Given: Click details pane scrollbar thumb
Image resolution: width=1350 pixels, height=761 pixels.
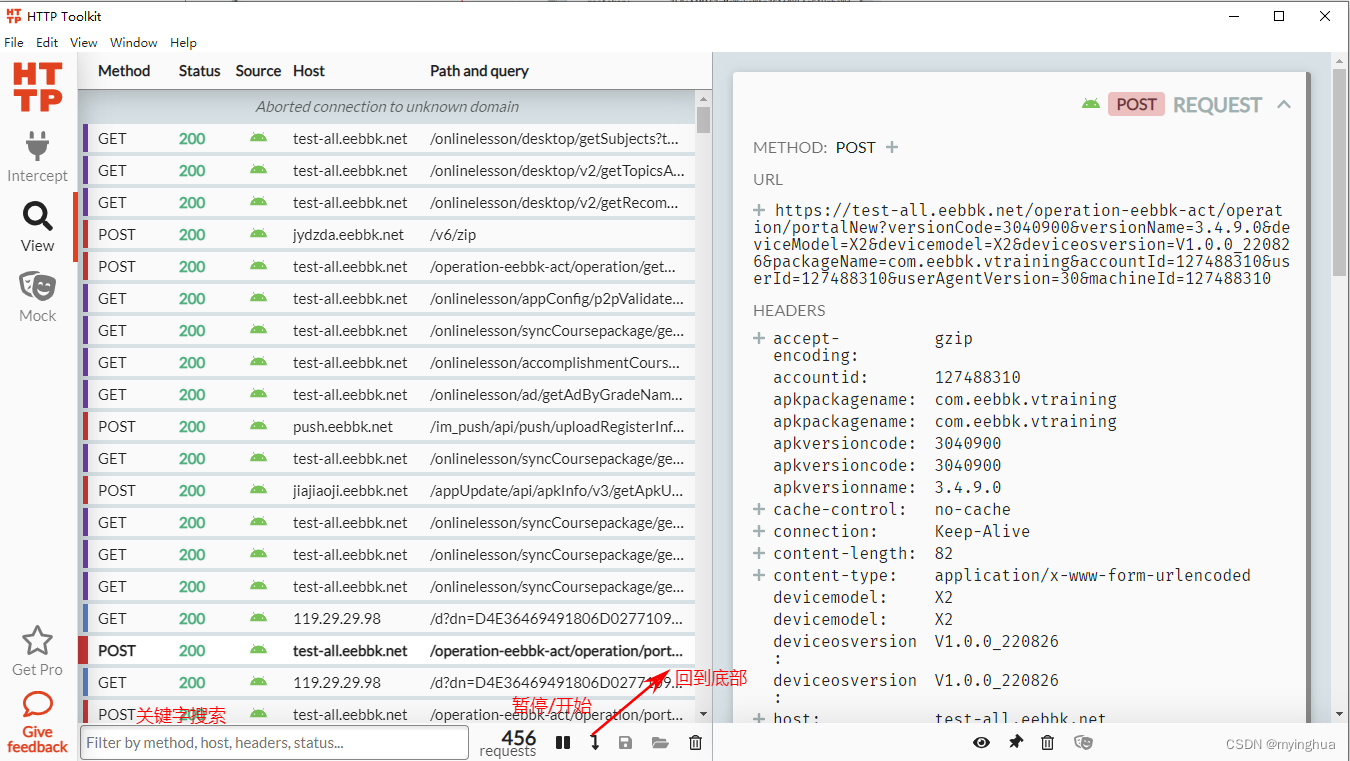Looking at the screenshot, I should [x=1339, y=172].
